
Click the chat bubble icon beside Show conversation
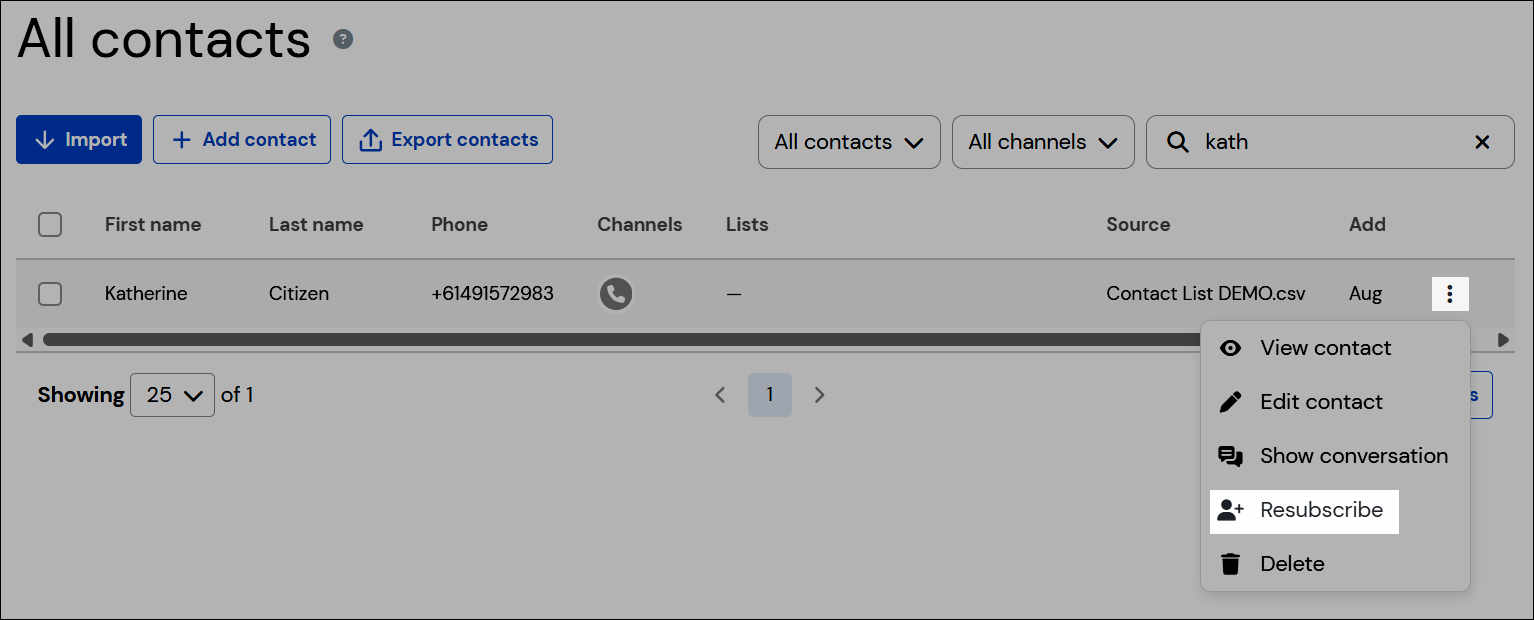coord(1230,455)
